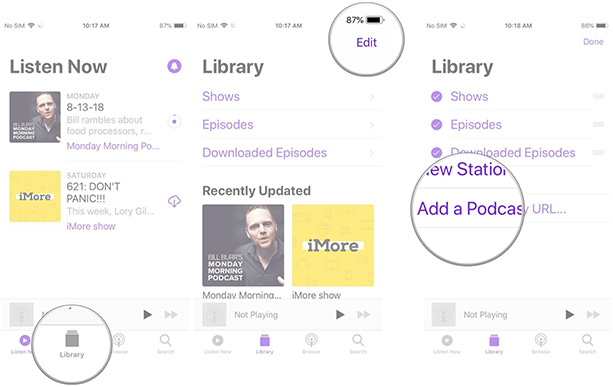The width and height of the screenshot is (613, 387).
Task: Tap battery indicator on Listen Now screen status bar
Action: click(x=179, y=26)
